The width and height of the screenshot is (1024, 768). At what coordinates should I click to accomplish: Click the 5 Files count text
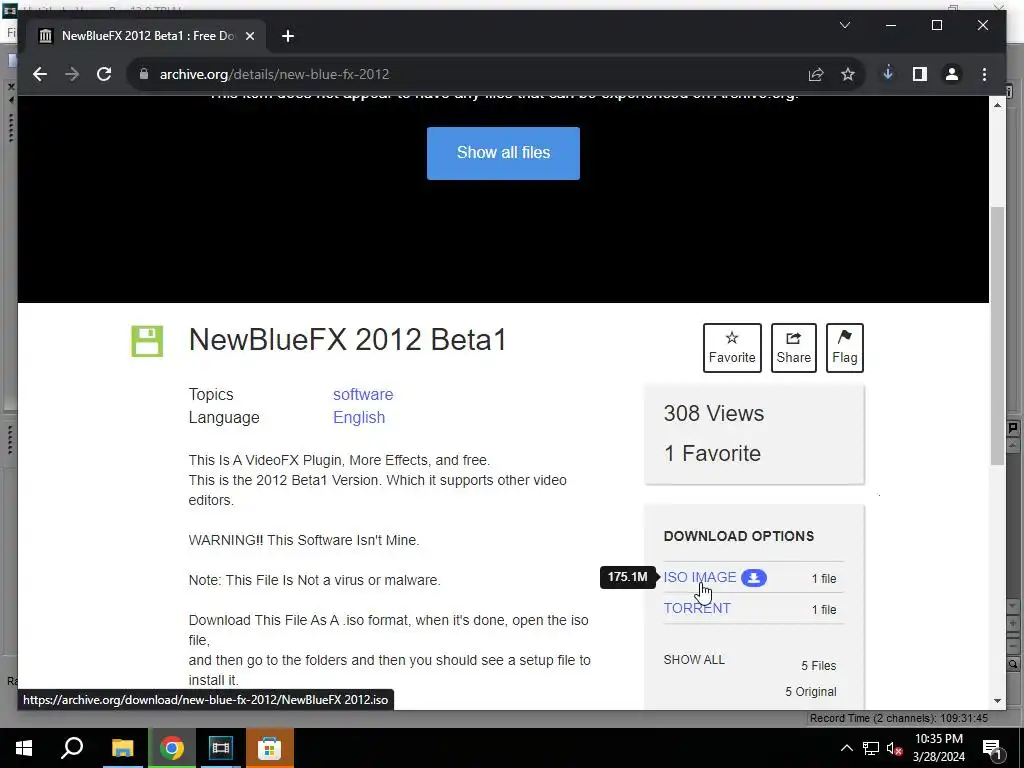[819, 665]
